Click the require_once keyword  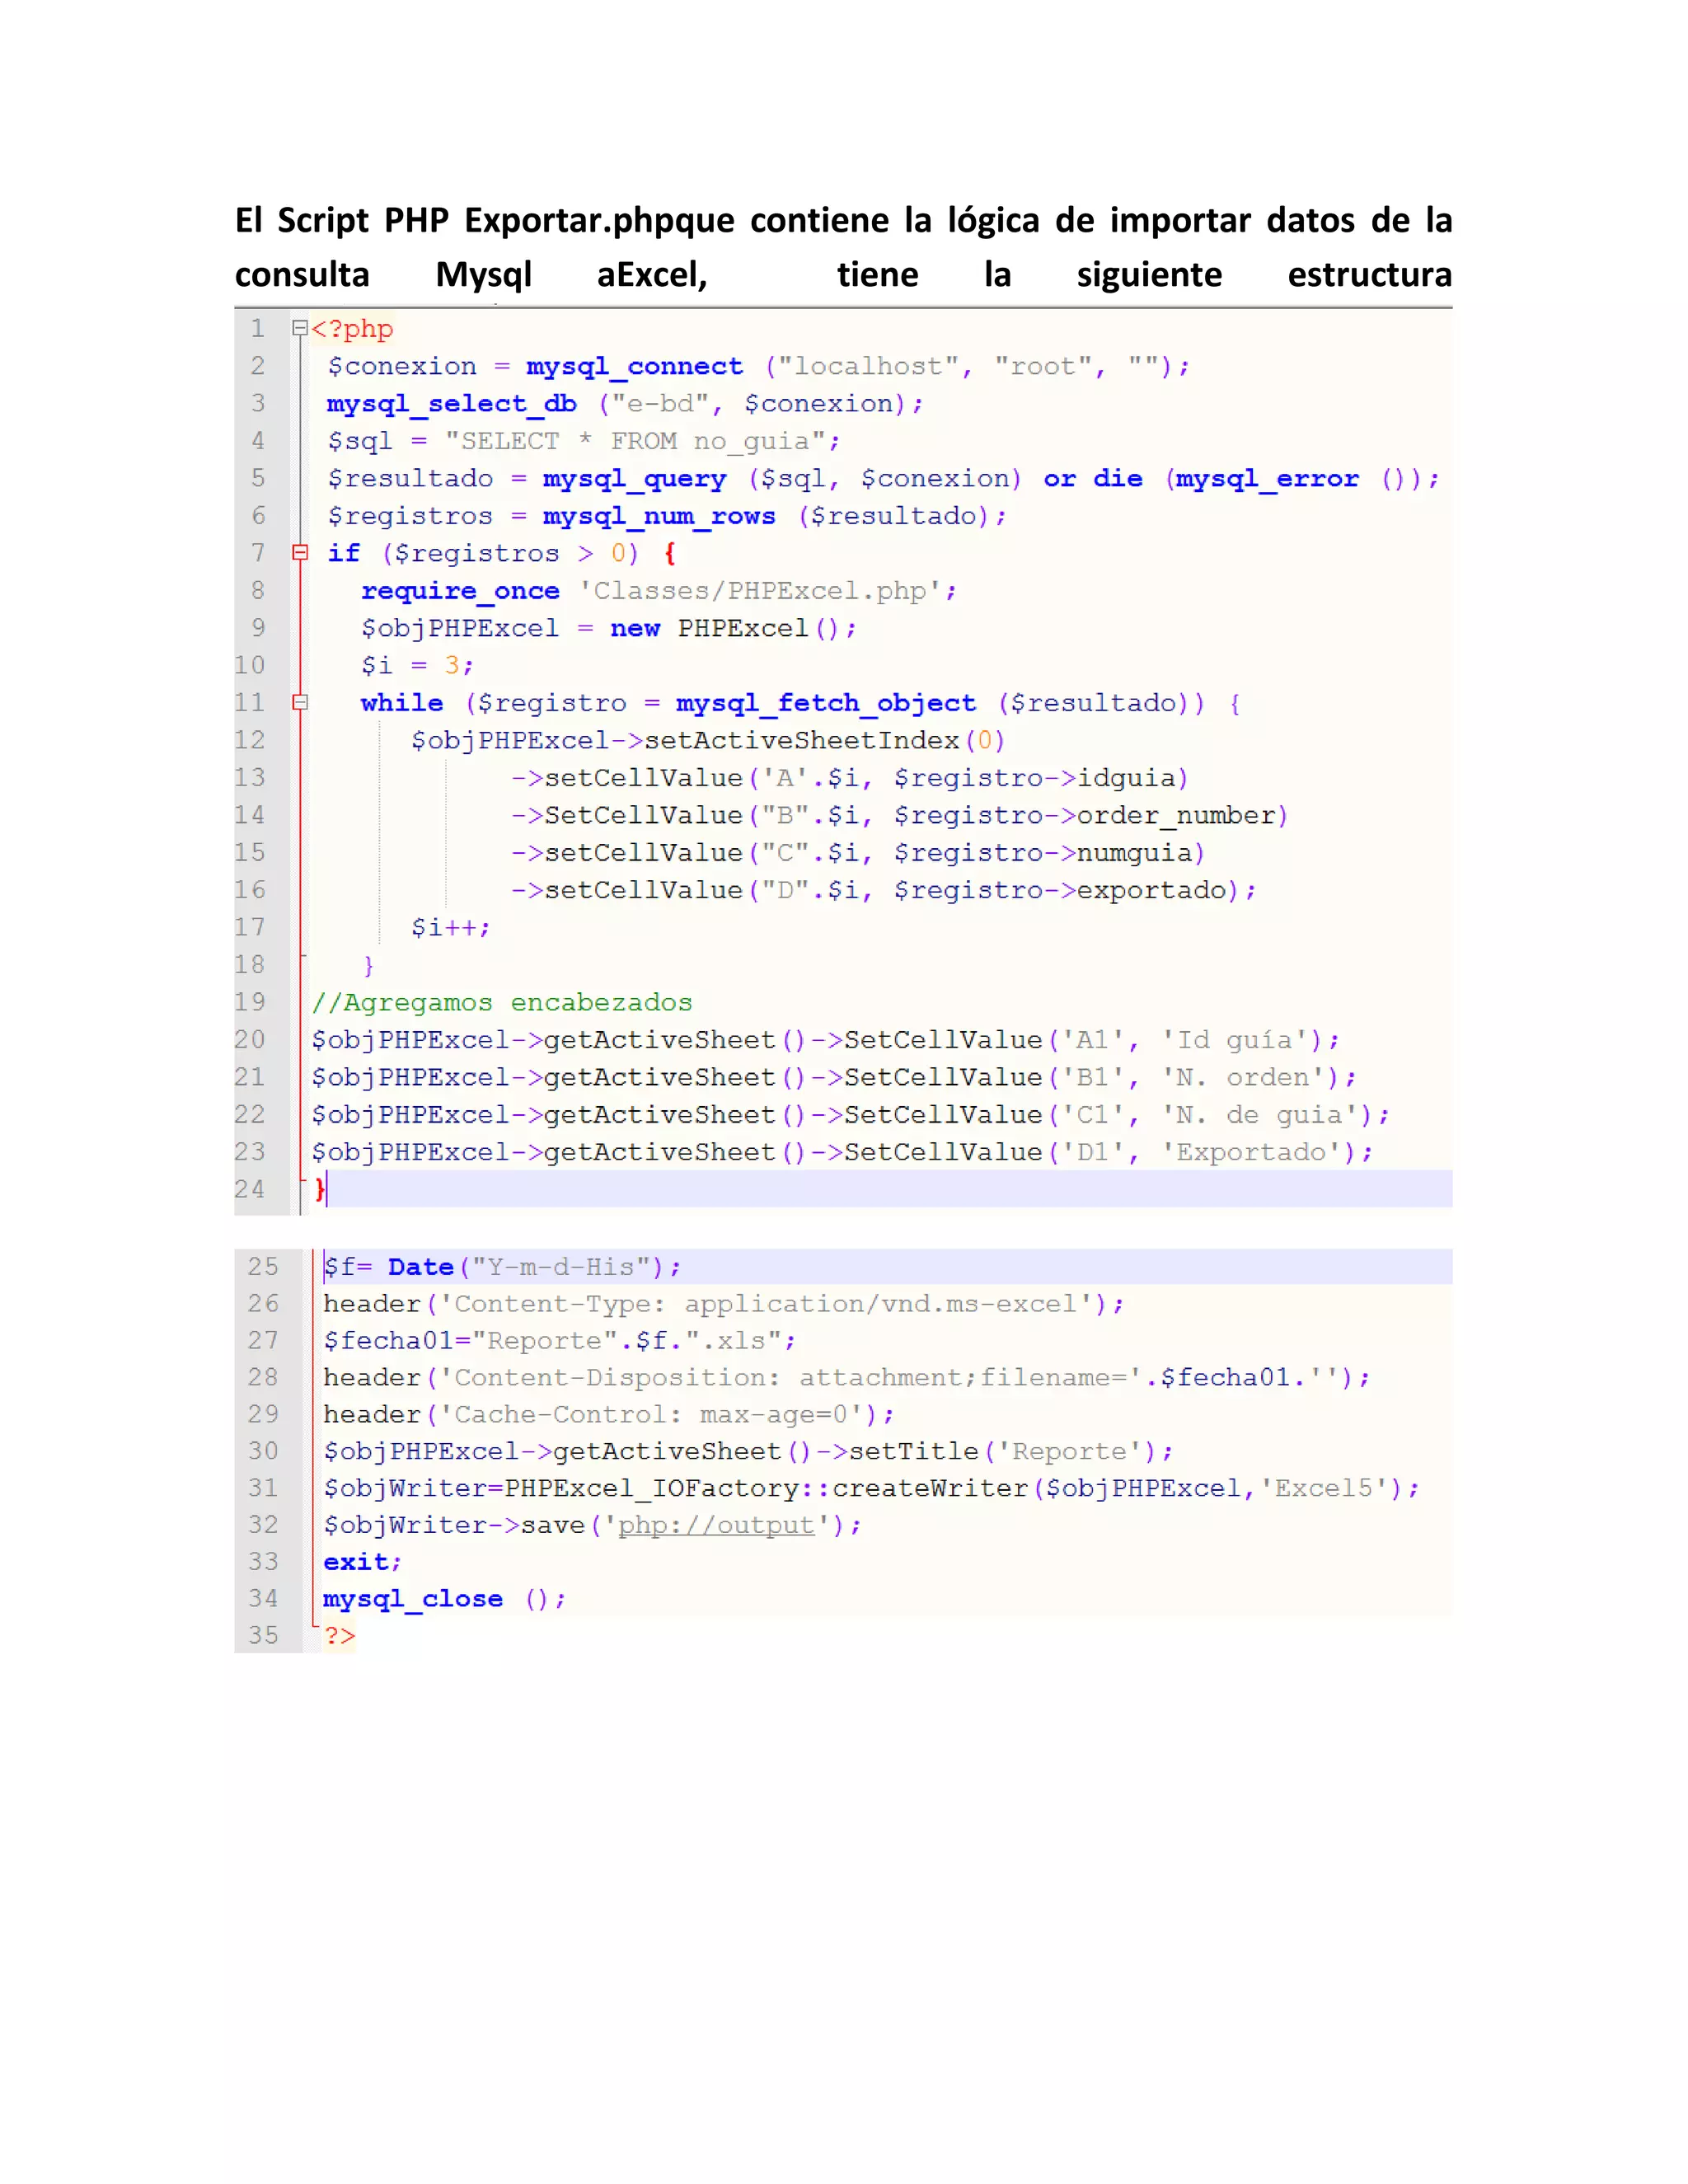pyautogui.click(x=460, y=591)
